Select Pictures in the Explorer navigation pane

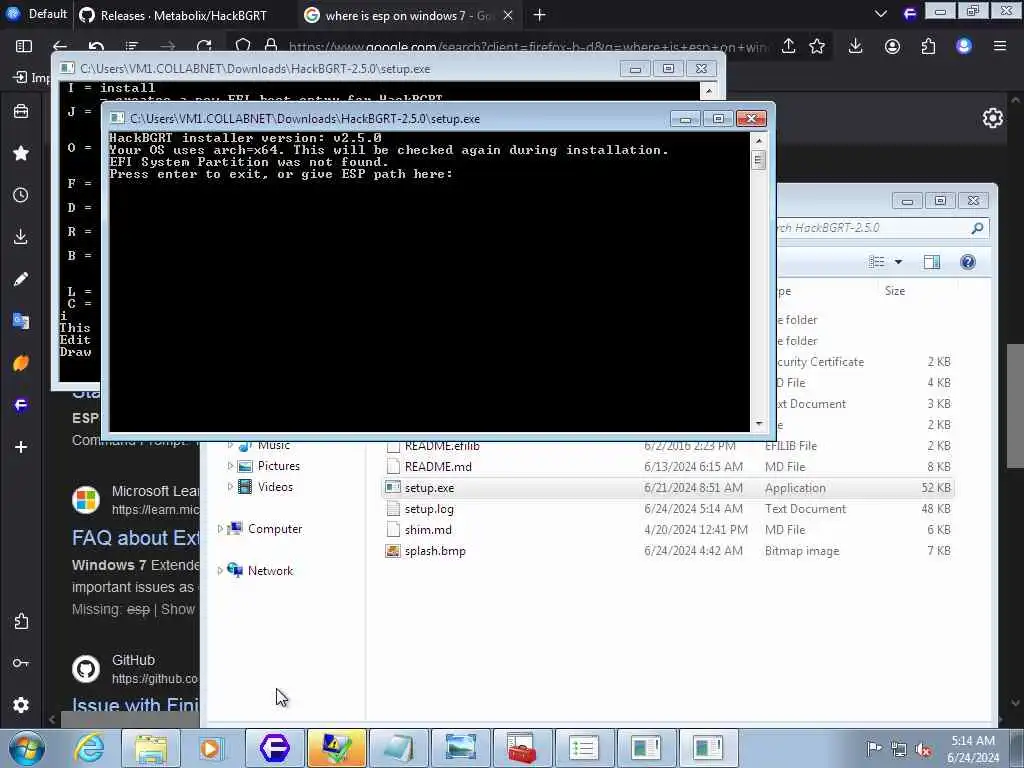(x=278, y=466)
